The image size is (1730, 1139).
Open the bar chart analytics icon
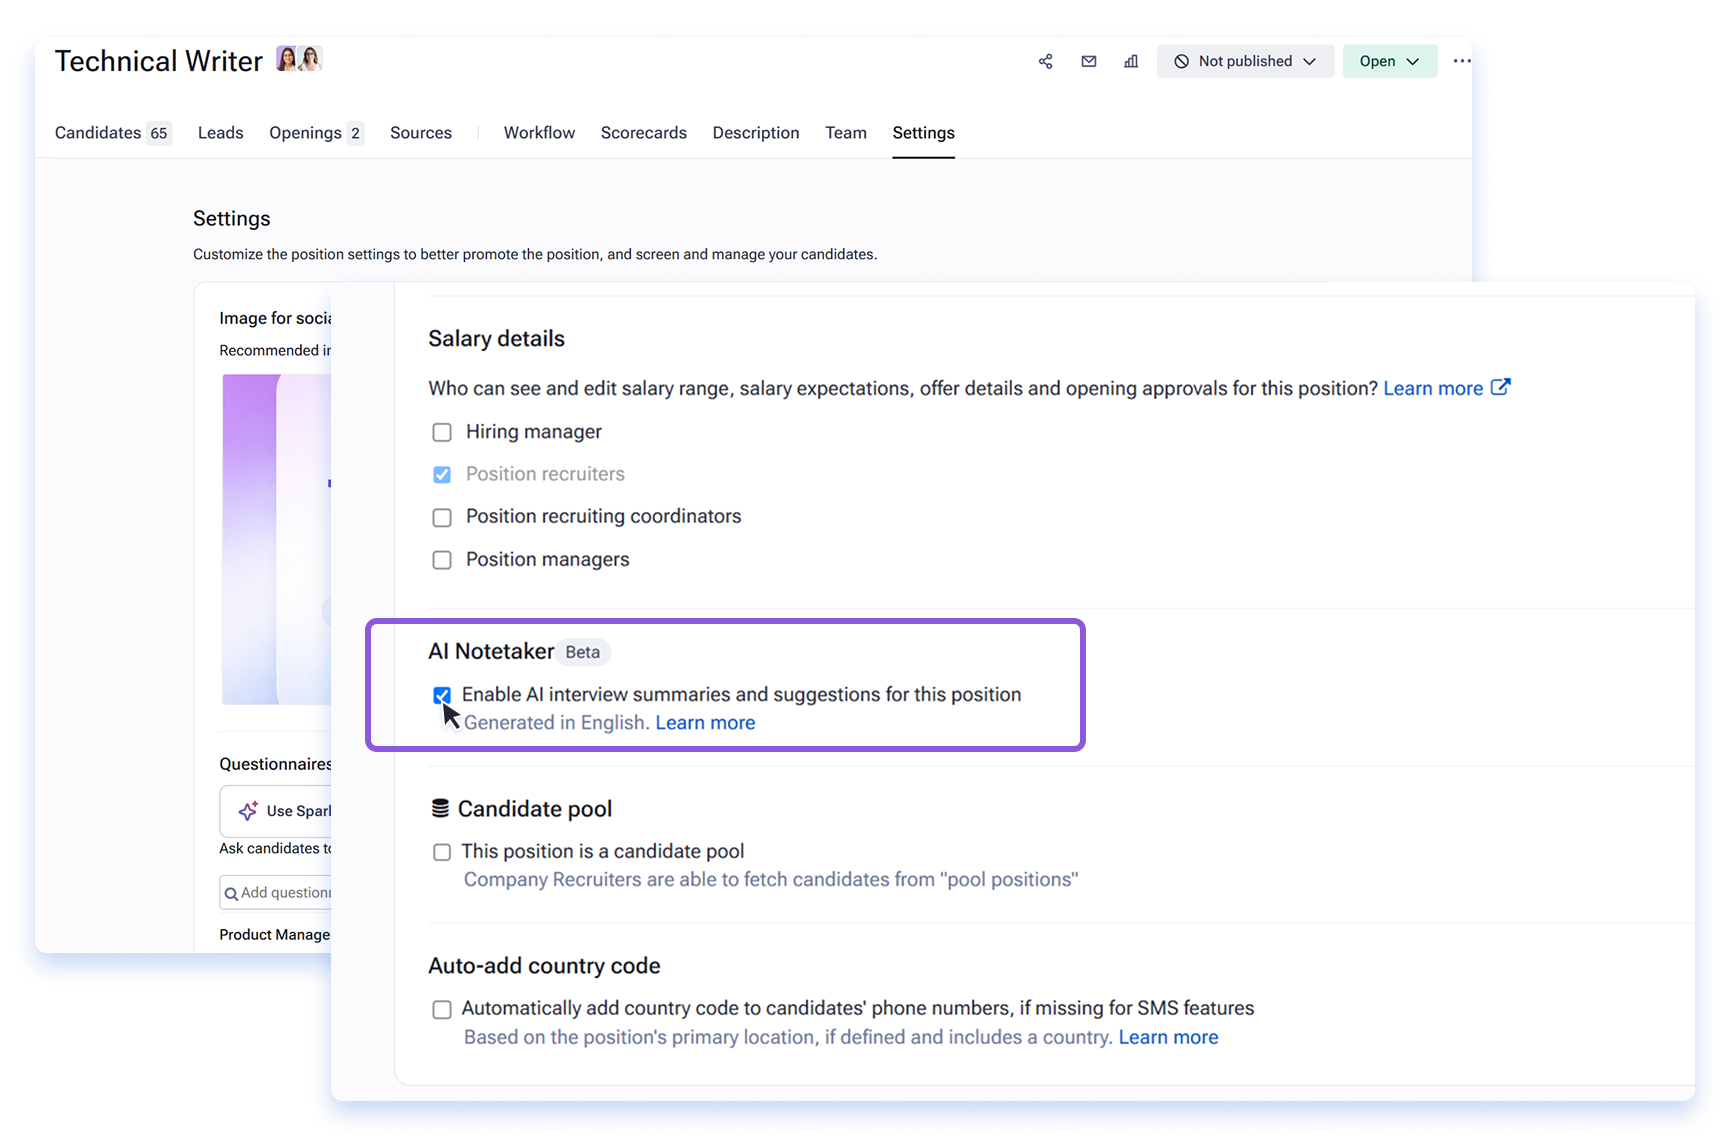click(x=1131, y=61)
